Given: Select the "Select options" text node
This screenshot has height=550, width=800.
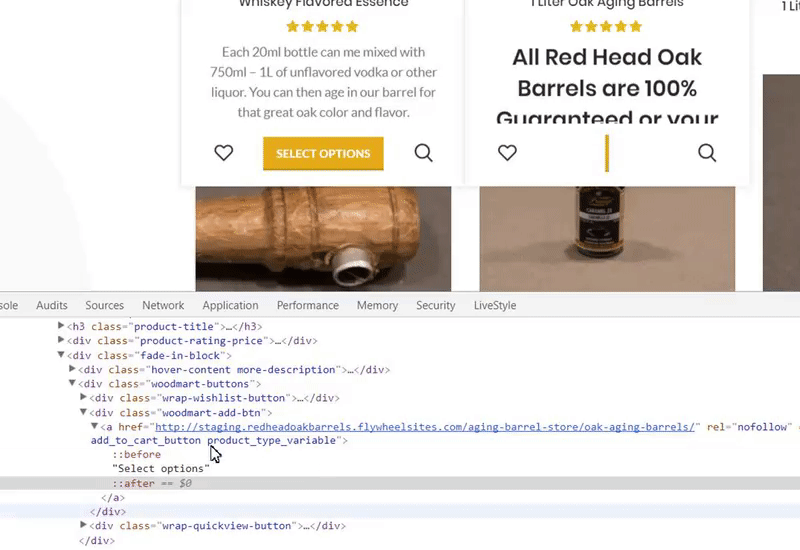Looking at the screenshot, I should coord(161,468).
